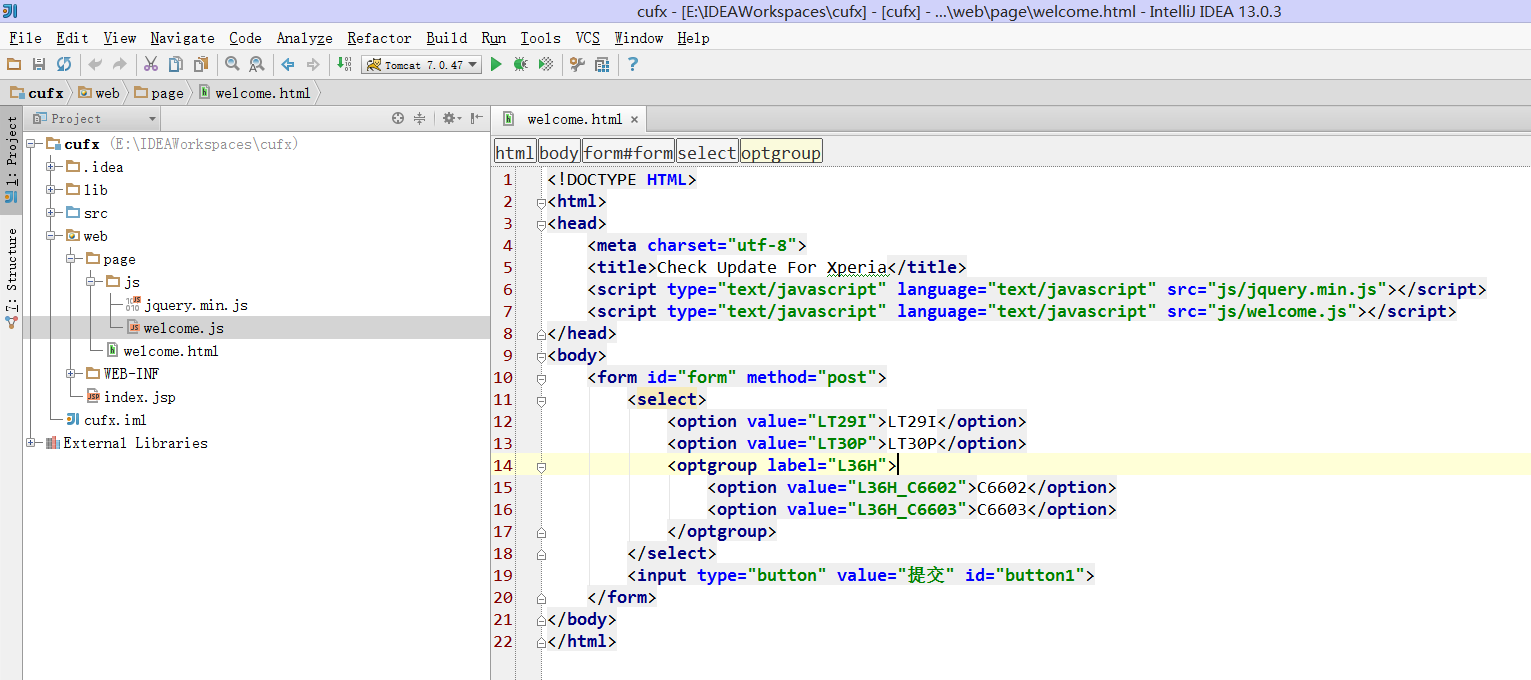The height and width of the screenshot is (680, 1531).
Task: Close the welcome.html editor tab
Action: [x=634, y=119]
